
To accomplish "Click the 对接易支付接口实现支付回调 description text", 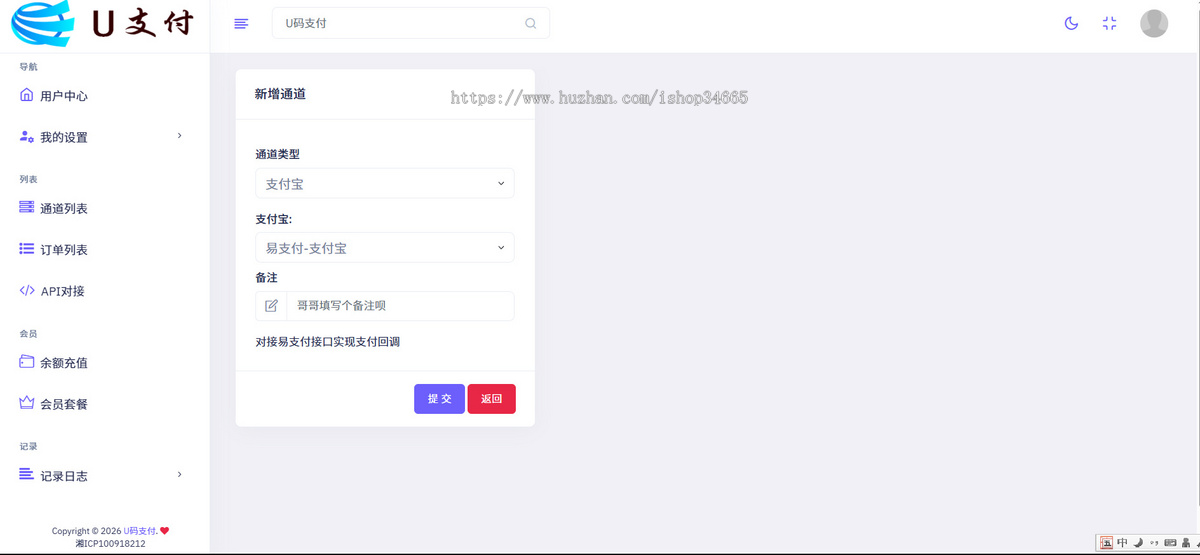I will point(328,342).
